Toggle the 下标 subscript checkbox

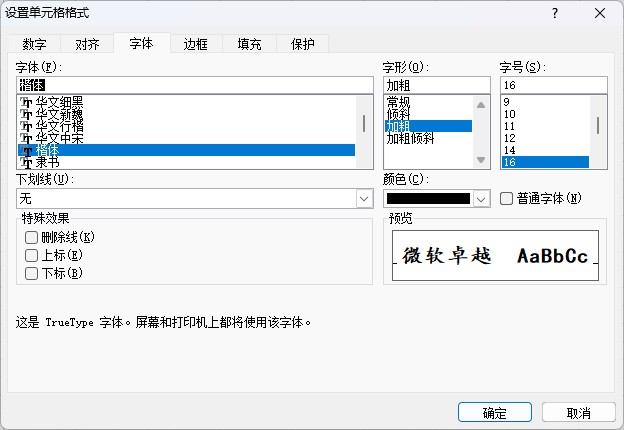click(x=31, y=273)
